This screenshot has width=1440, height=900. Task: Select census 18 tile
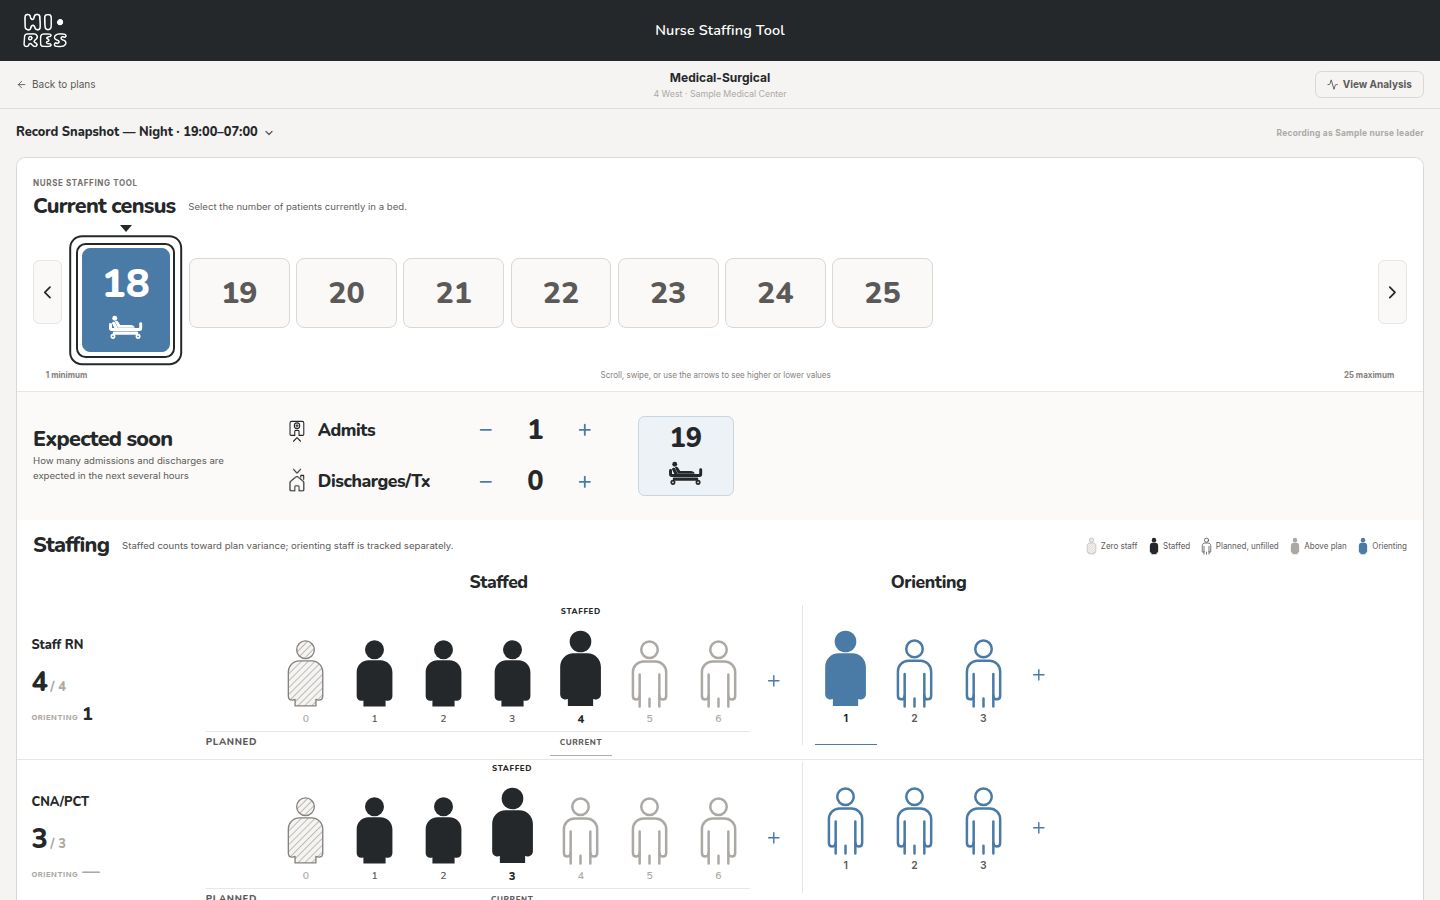125,300
